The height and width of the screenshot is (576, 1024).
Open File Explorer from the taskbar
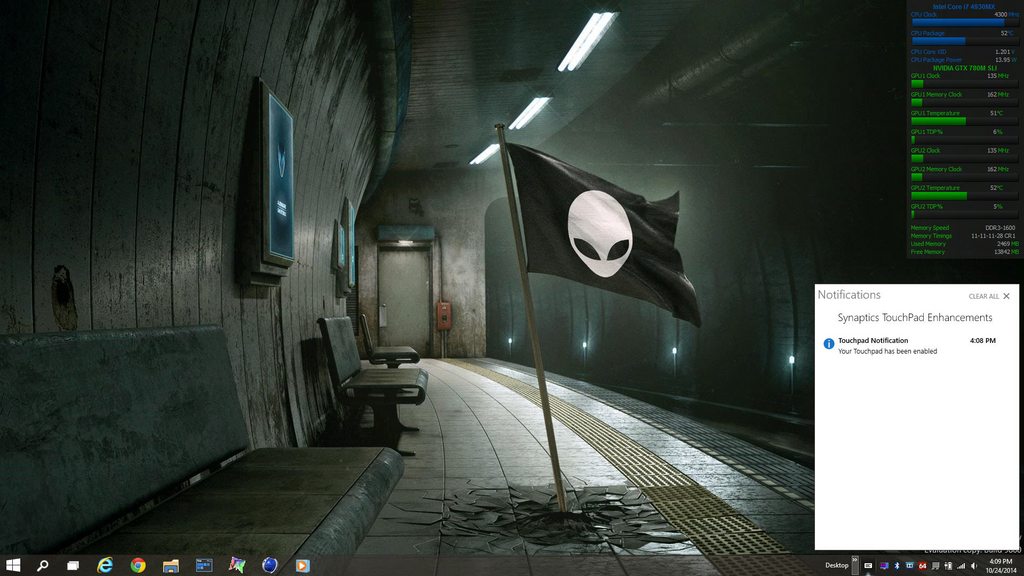[170, 566]
